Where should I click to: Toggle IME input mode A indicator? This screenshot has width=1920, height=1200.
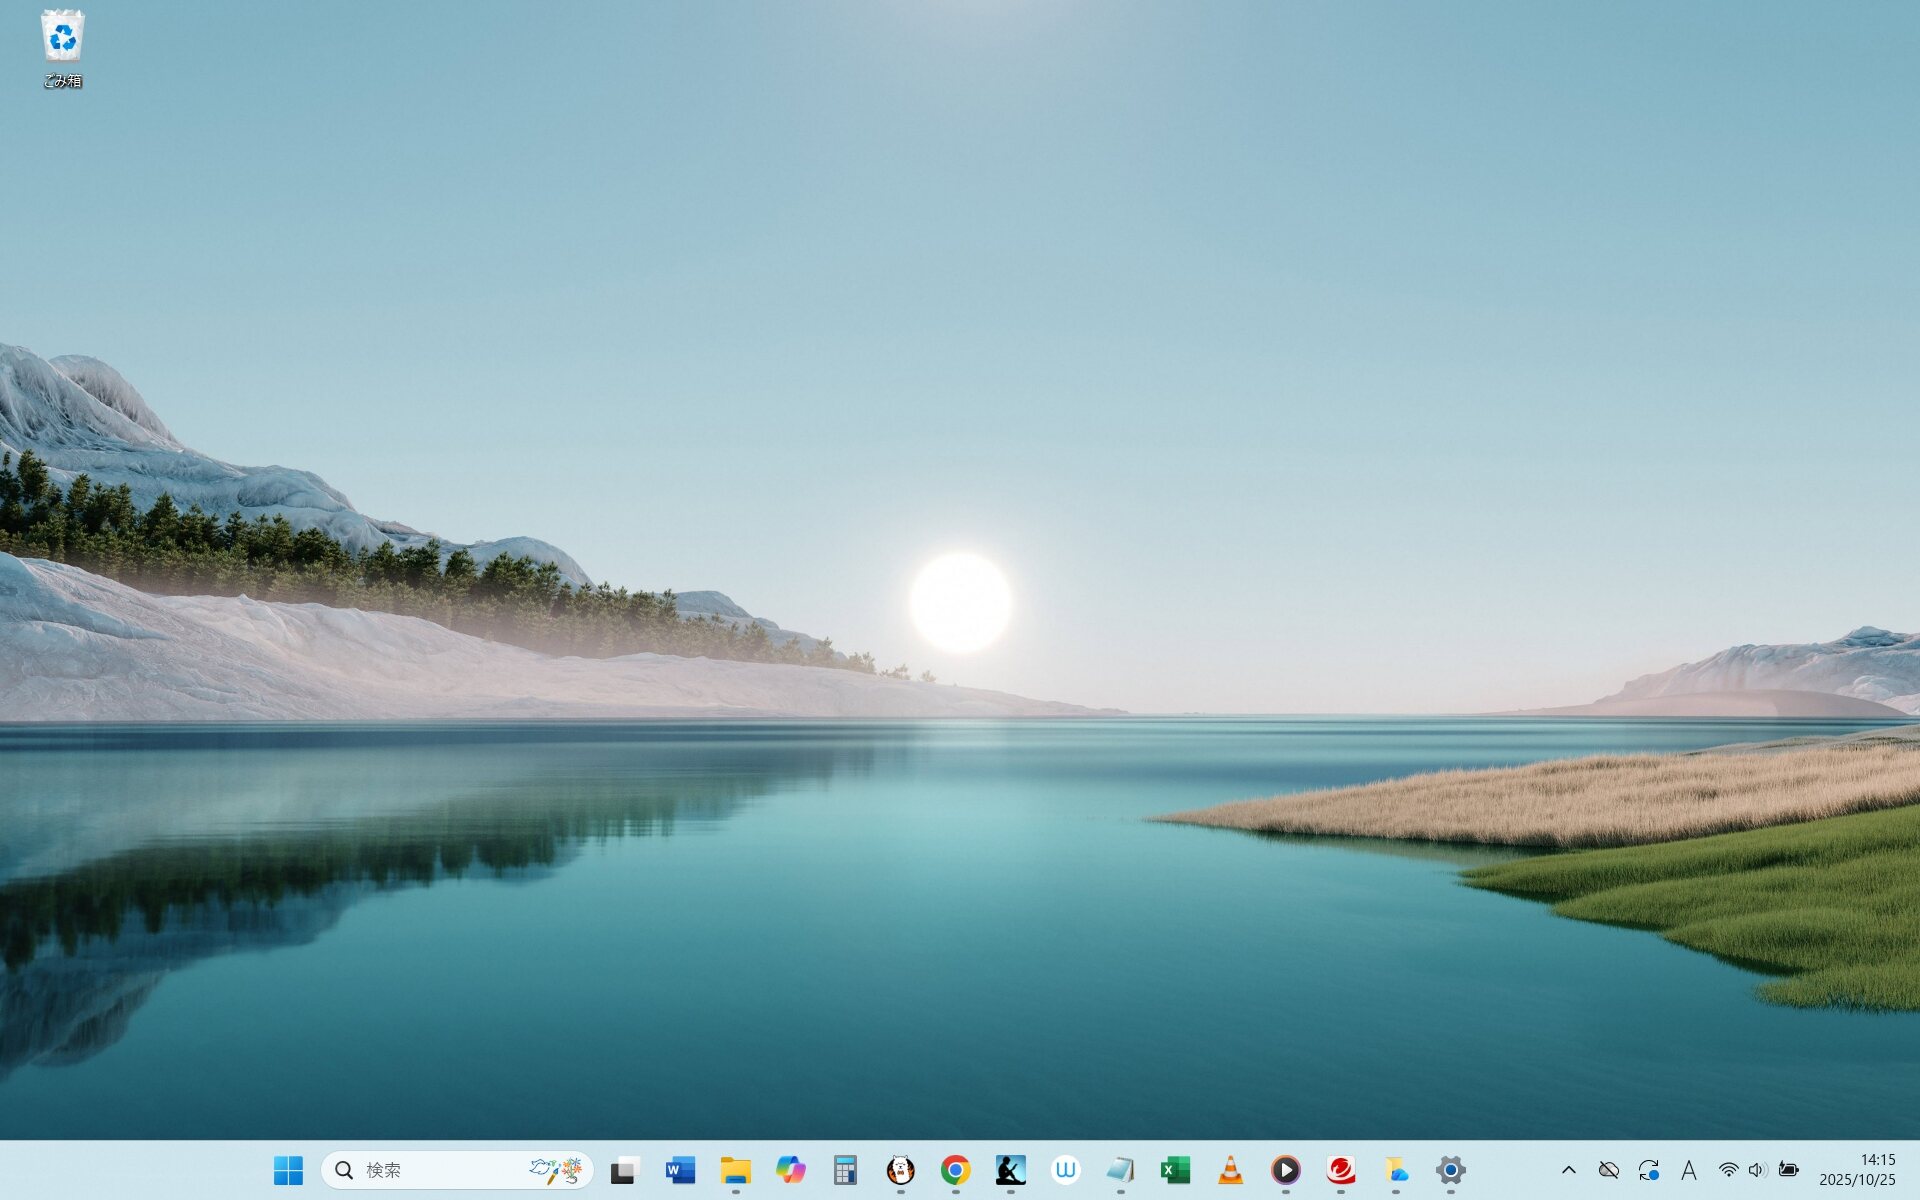(x=1688, y=1170)
